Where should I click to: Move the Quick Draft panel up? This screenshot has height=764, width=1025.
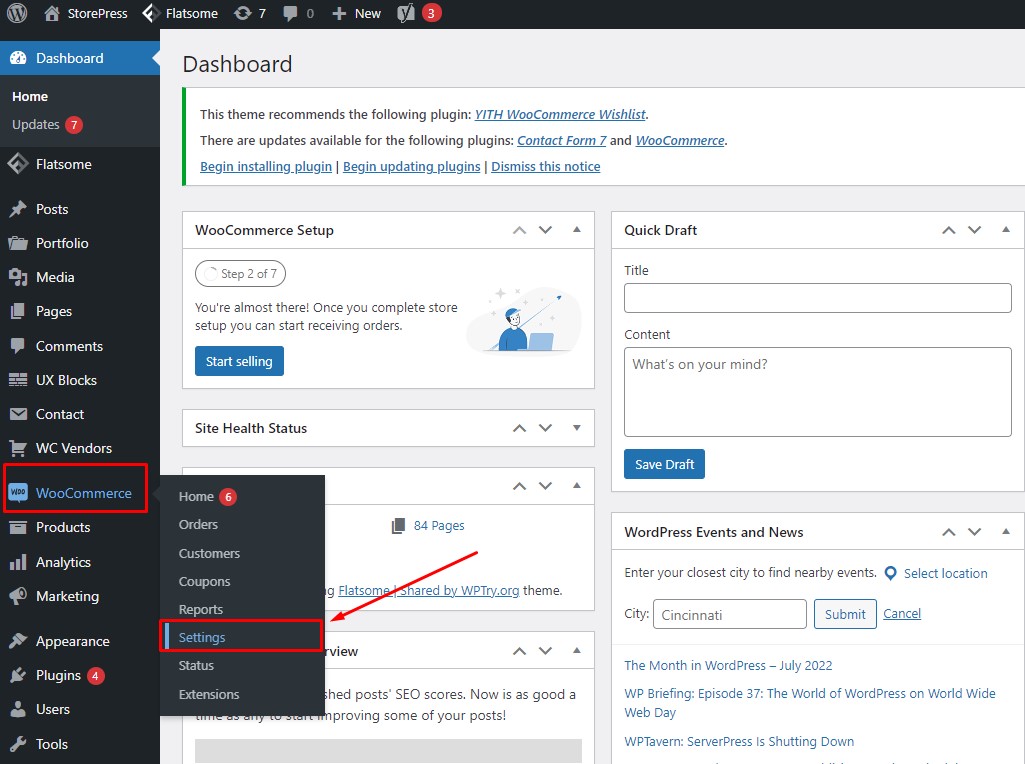(x=949, y=230)
